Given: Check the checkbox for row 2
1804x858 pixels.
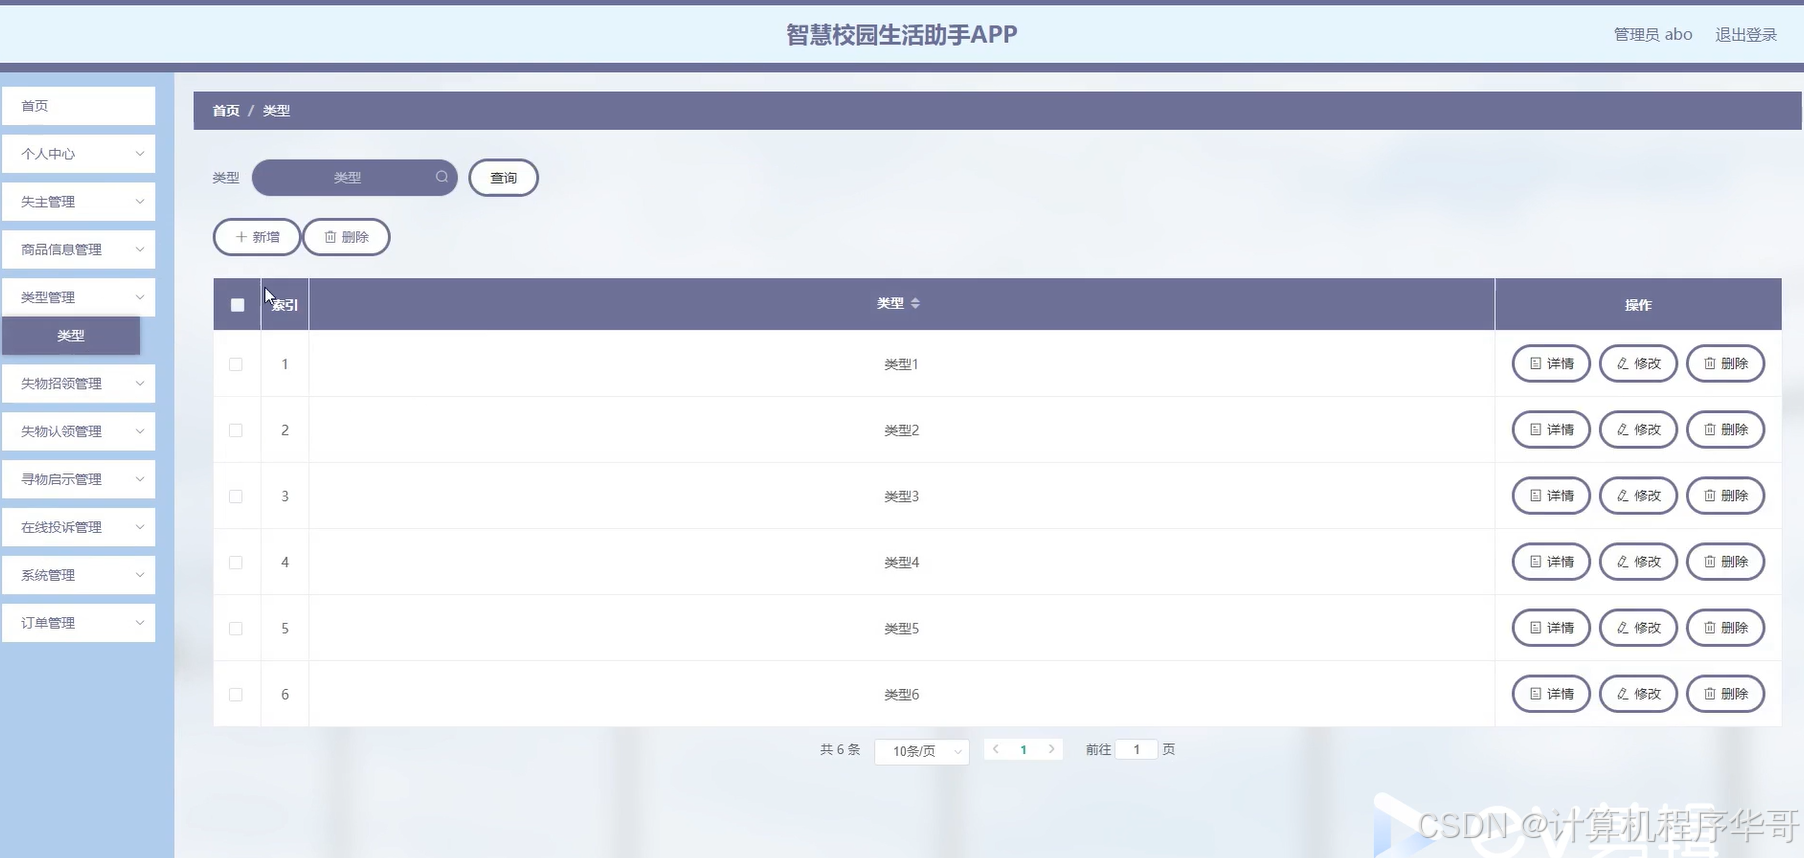Looking at the screenshot, I should click(x=236, y=430).
